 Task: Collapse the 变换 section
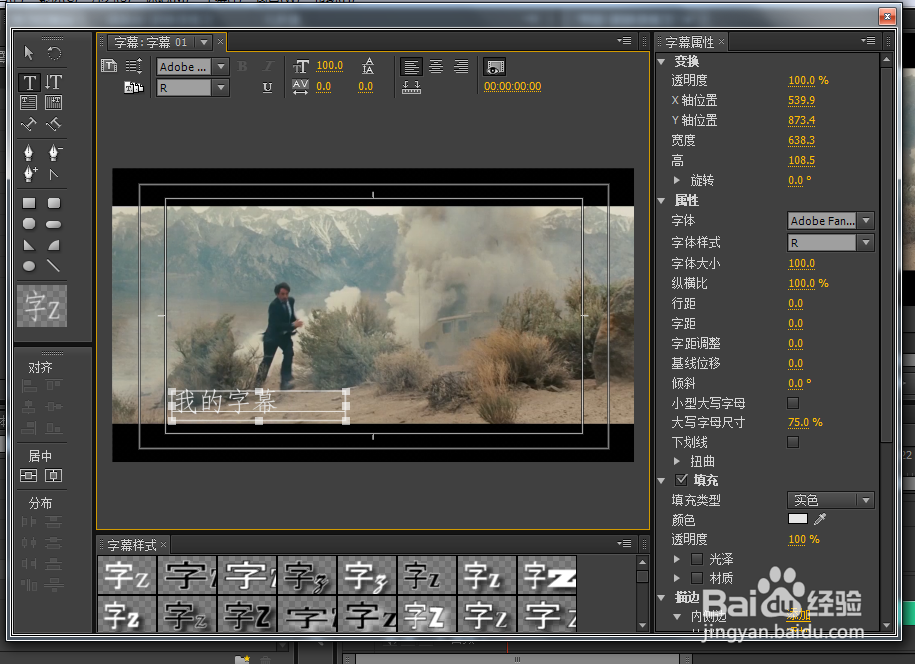tap(662, 61)
